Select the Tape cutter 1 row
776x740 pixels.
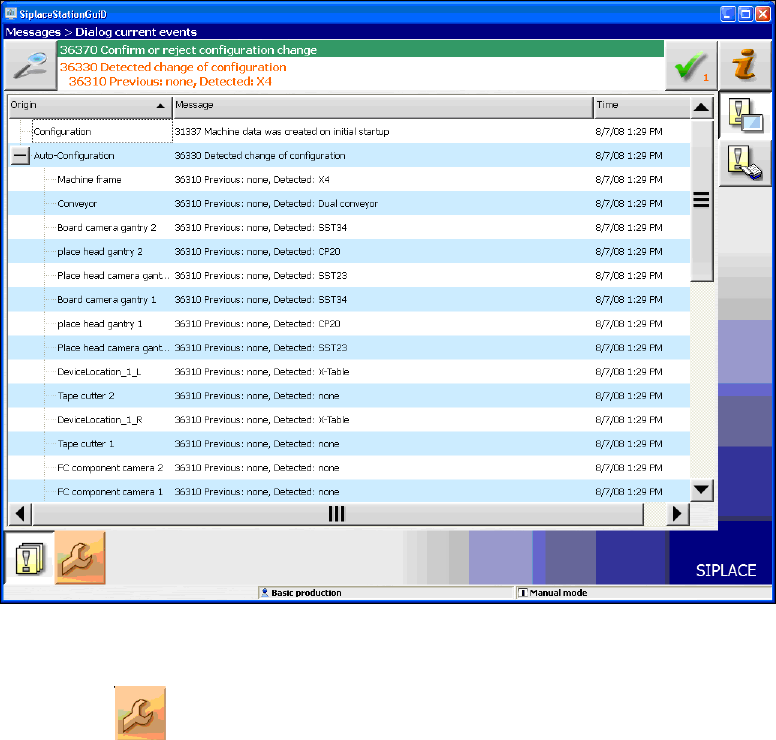coord(349,444)
